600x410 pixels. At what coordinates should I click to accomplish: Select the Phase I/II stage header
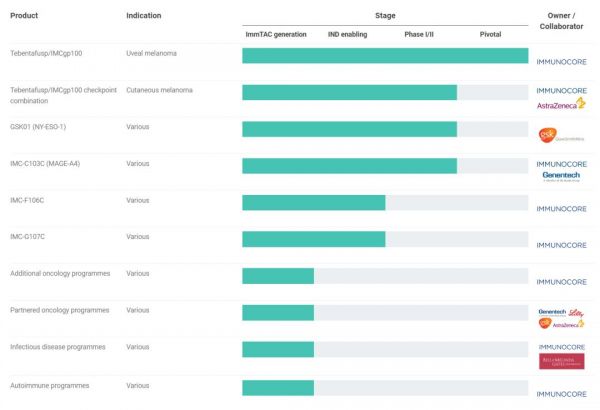[420, 34]
